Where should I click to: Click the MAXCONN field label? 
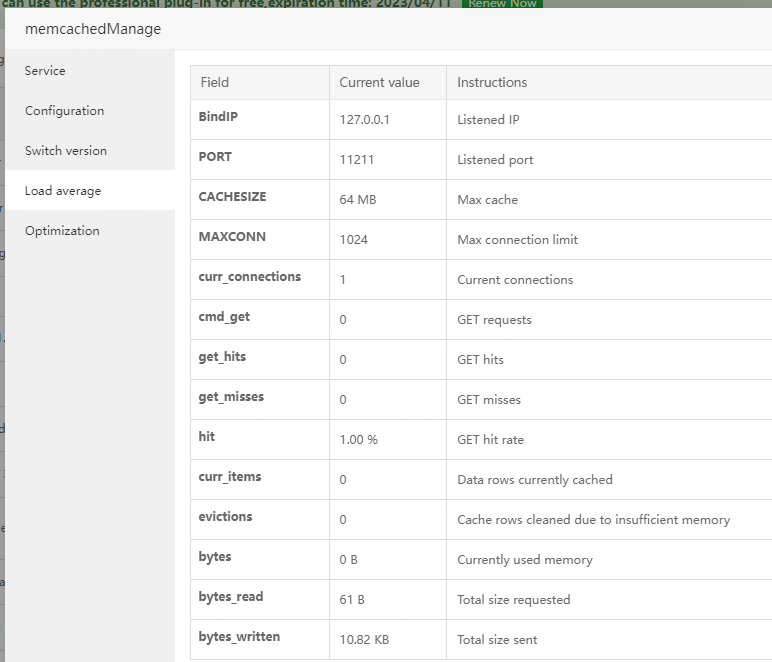(232, 237)
